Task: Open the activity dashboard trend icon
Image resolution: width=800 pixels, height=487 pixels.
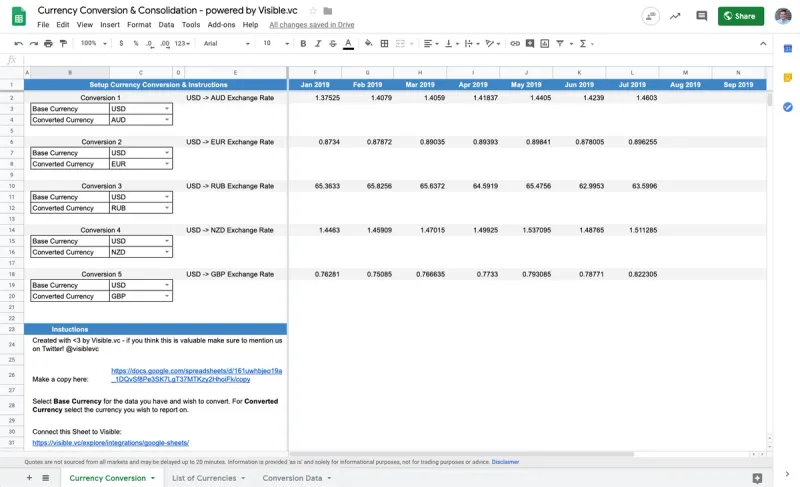Action: tap(675, 16)
